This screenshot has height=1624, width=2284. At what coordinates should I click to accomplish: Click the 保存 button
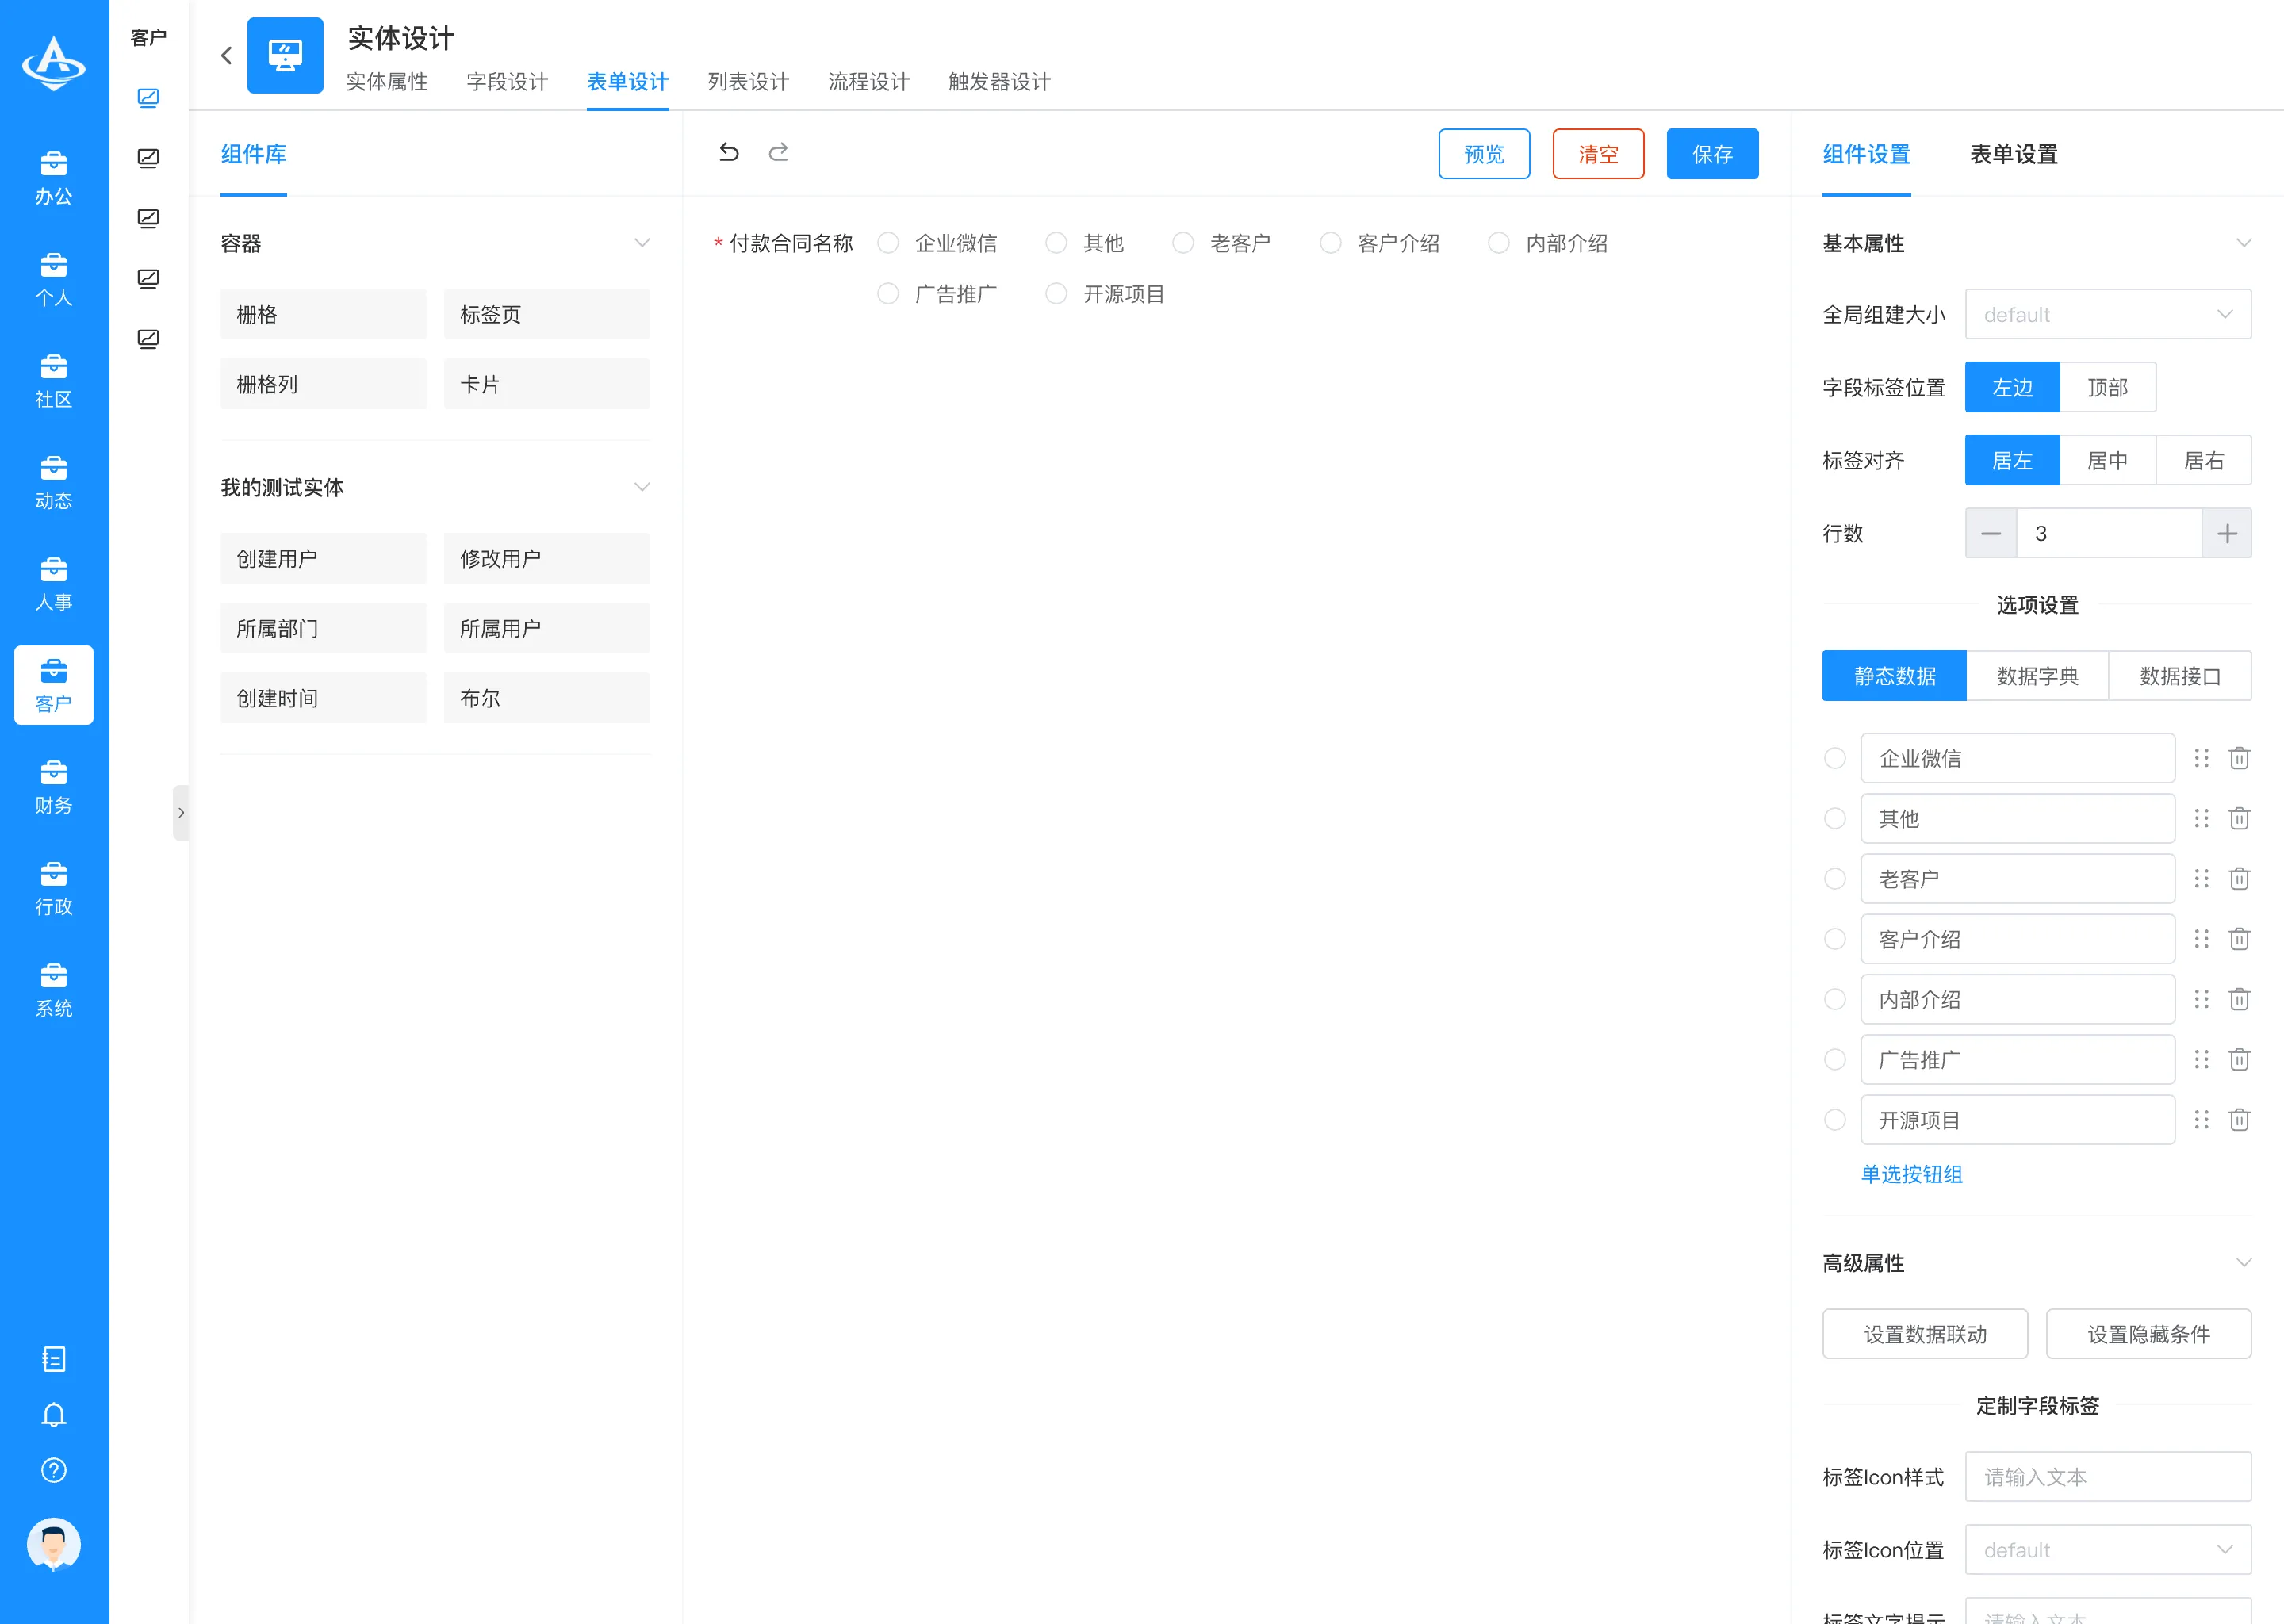point(1712,154)
